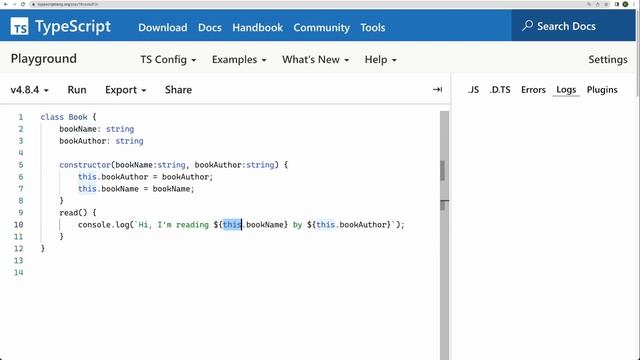Expand the Export dropdown
Screen dimensions: 640x360
(x=125, y=90)
